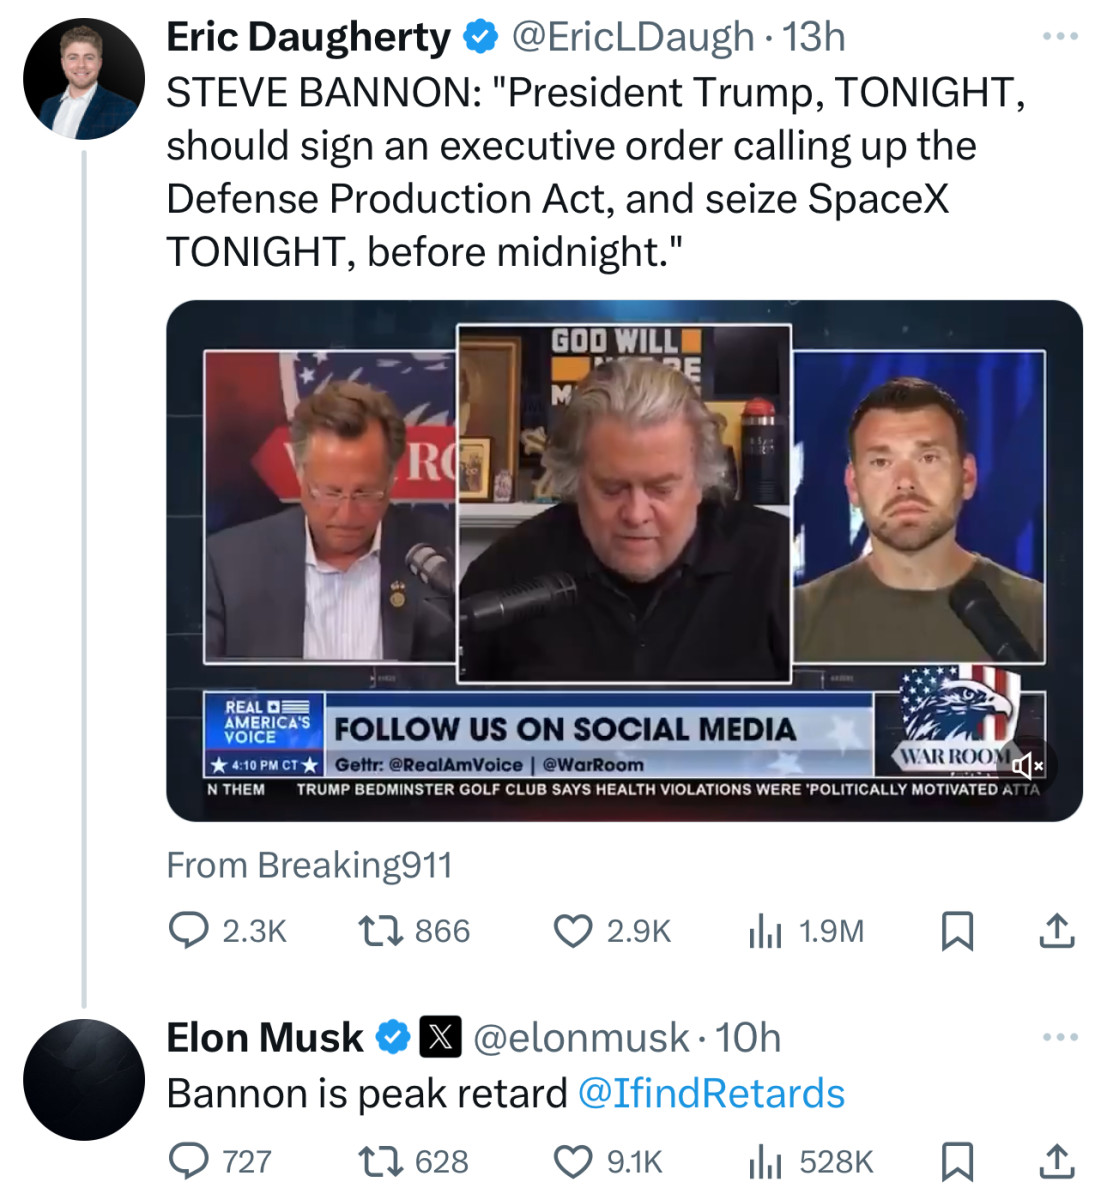The height and width of the screenshot is (1200, 1107).
Task: Click the From Breaking911 attribution link
Action: click(x=310, y=864)
